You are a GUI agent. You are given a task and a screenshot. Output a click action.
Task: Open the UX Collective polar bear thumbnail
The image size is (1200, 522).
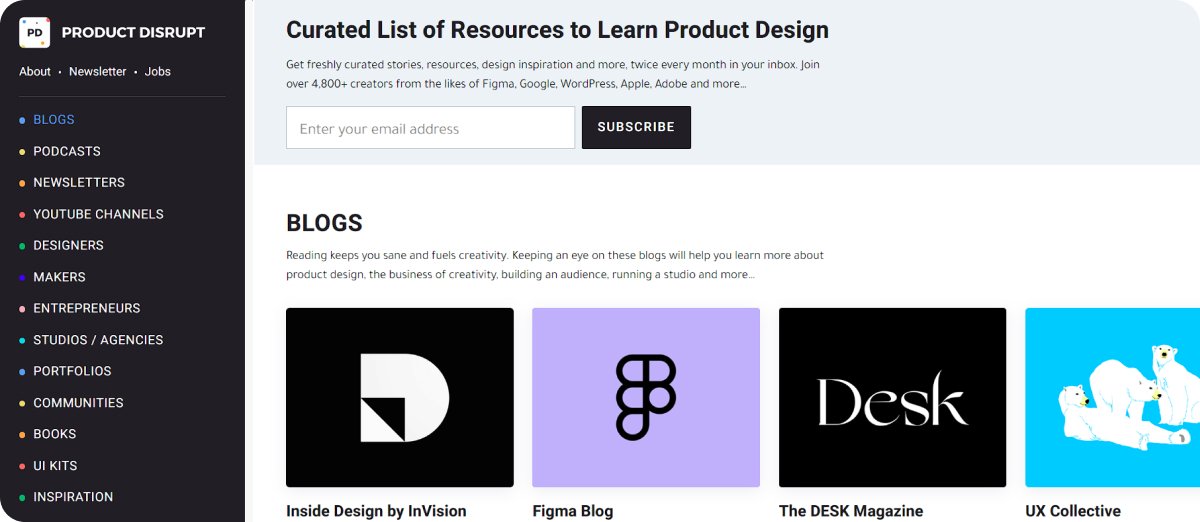click(x=1112, y=397)
